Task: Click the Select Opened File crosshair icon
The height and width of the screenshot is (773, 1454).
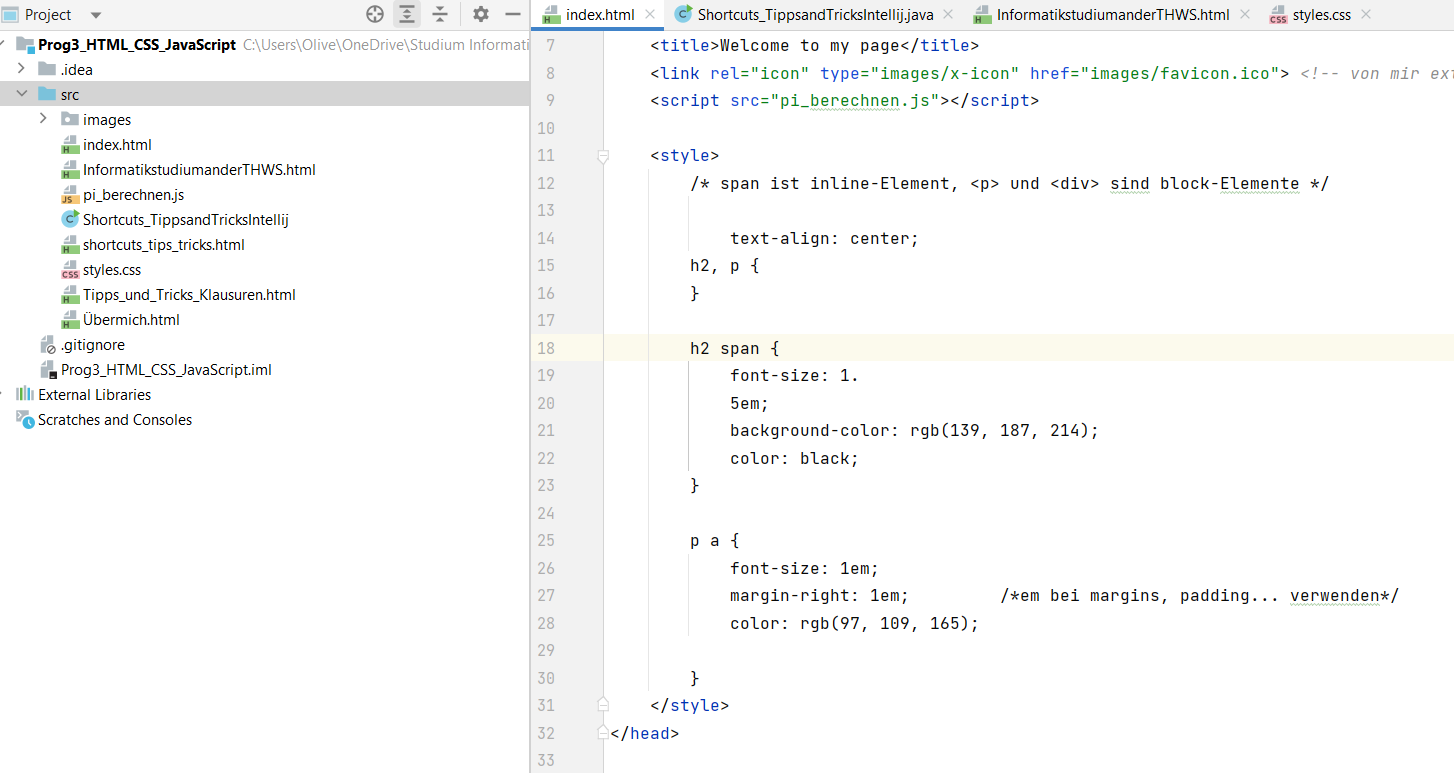Action: click(375, 14)
